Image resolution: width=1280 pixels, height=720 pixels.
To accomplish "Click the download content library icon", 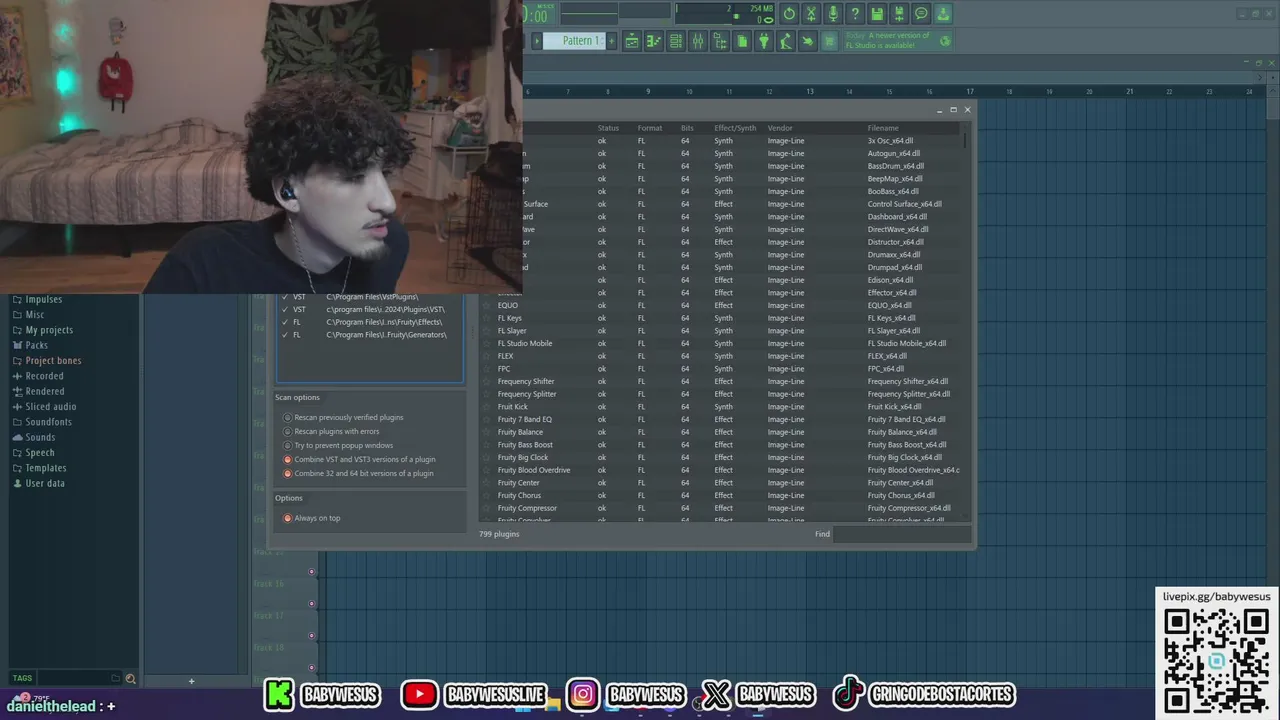I will (943, 14).
